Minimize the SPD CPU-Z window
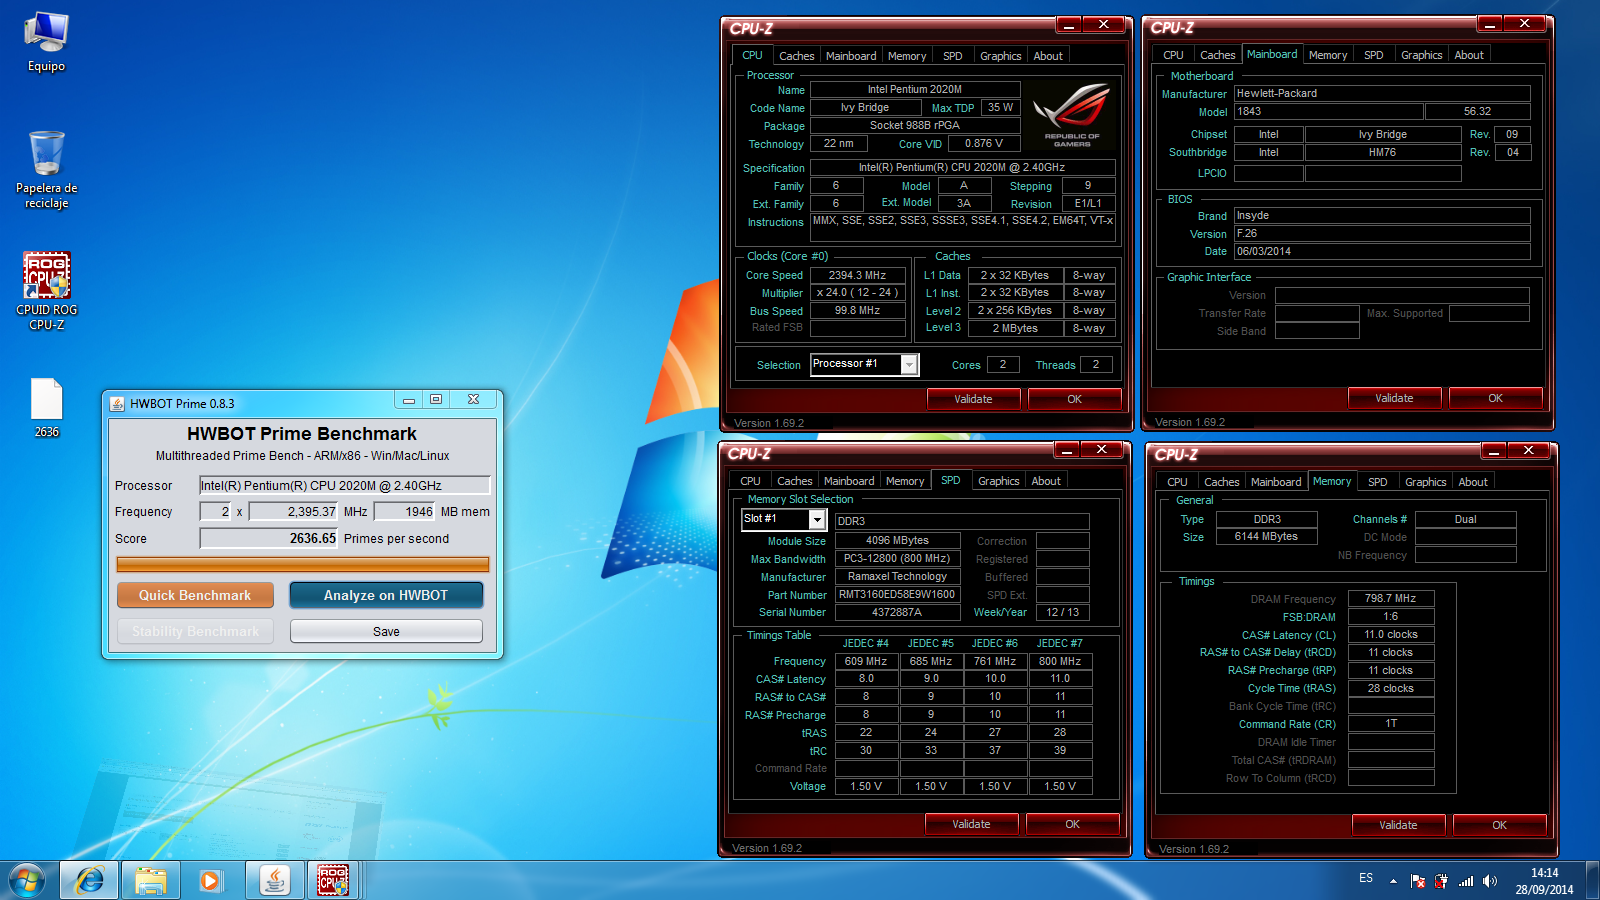The image size is (1600, 900). pos(1067,450)
